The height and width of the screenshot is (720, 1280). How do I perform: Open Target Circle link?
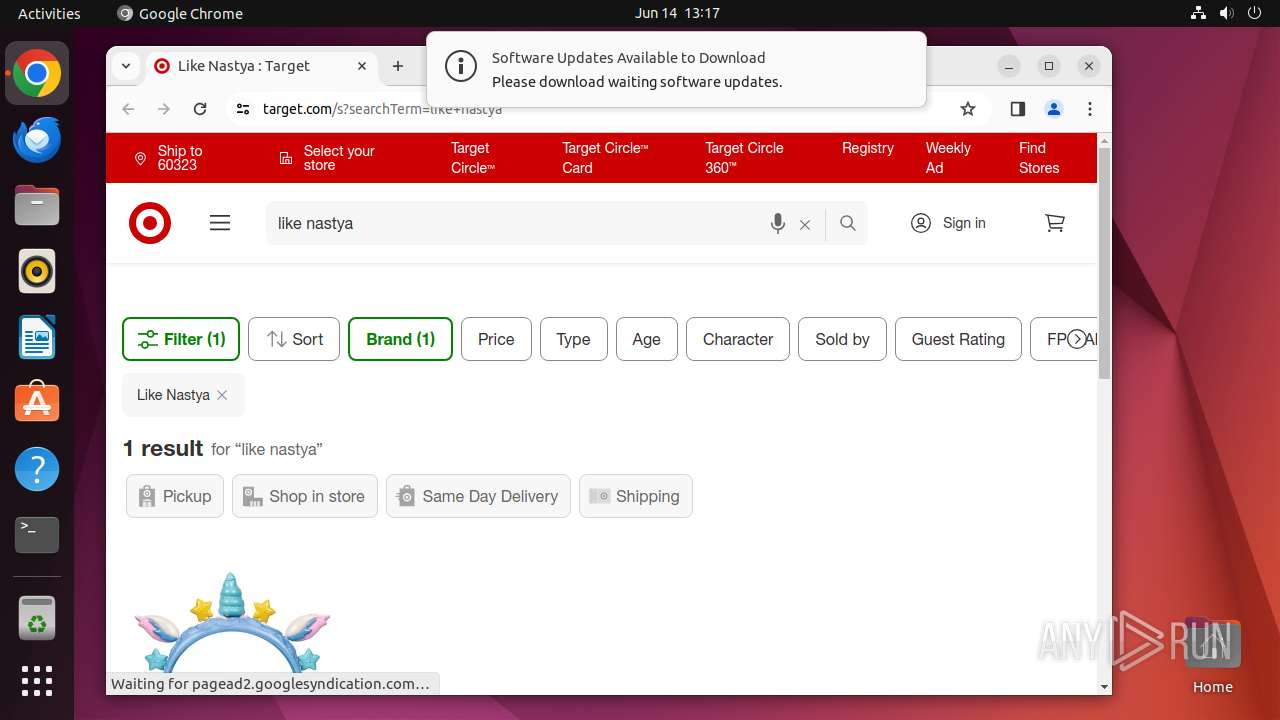coord(472,158)
